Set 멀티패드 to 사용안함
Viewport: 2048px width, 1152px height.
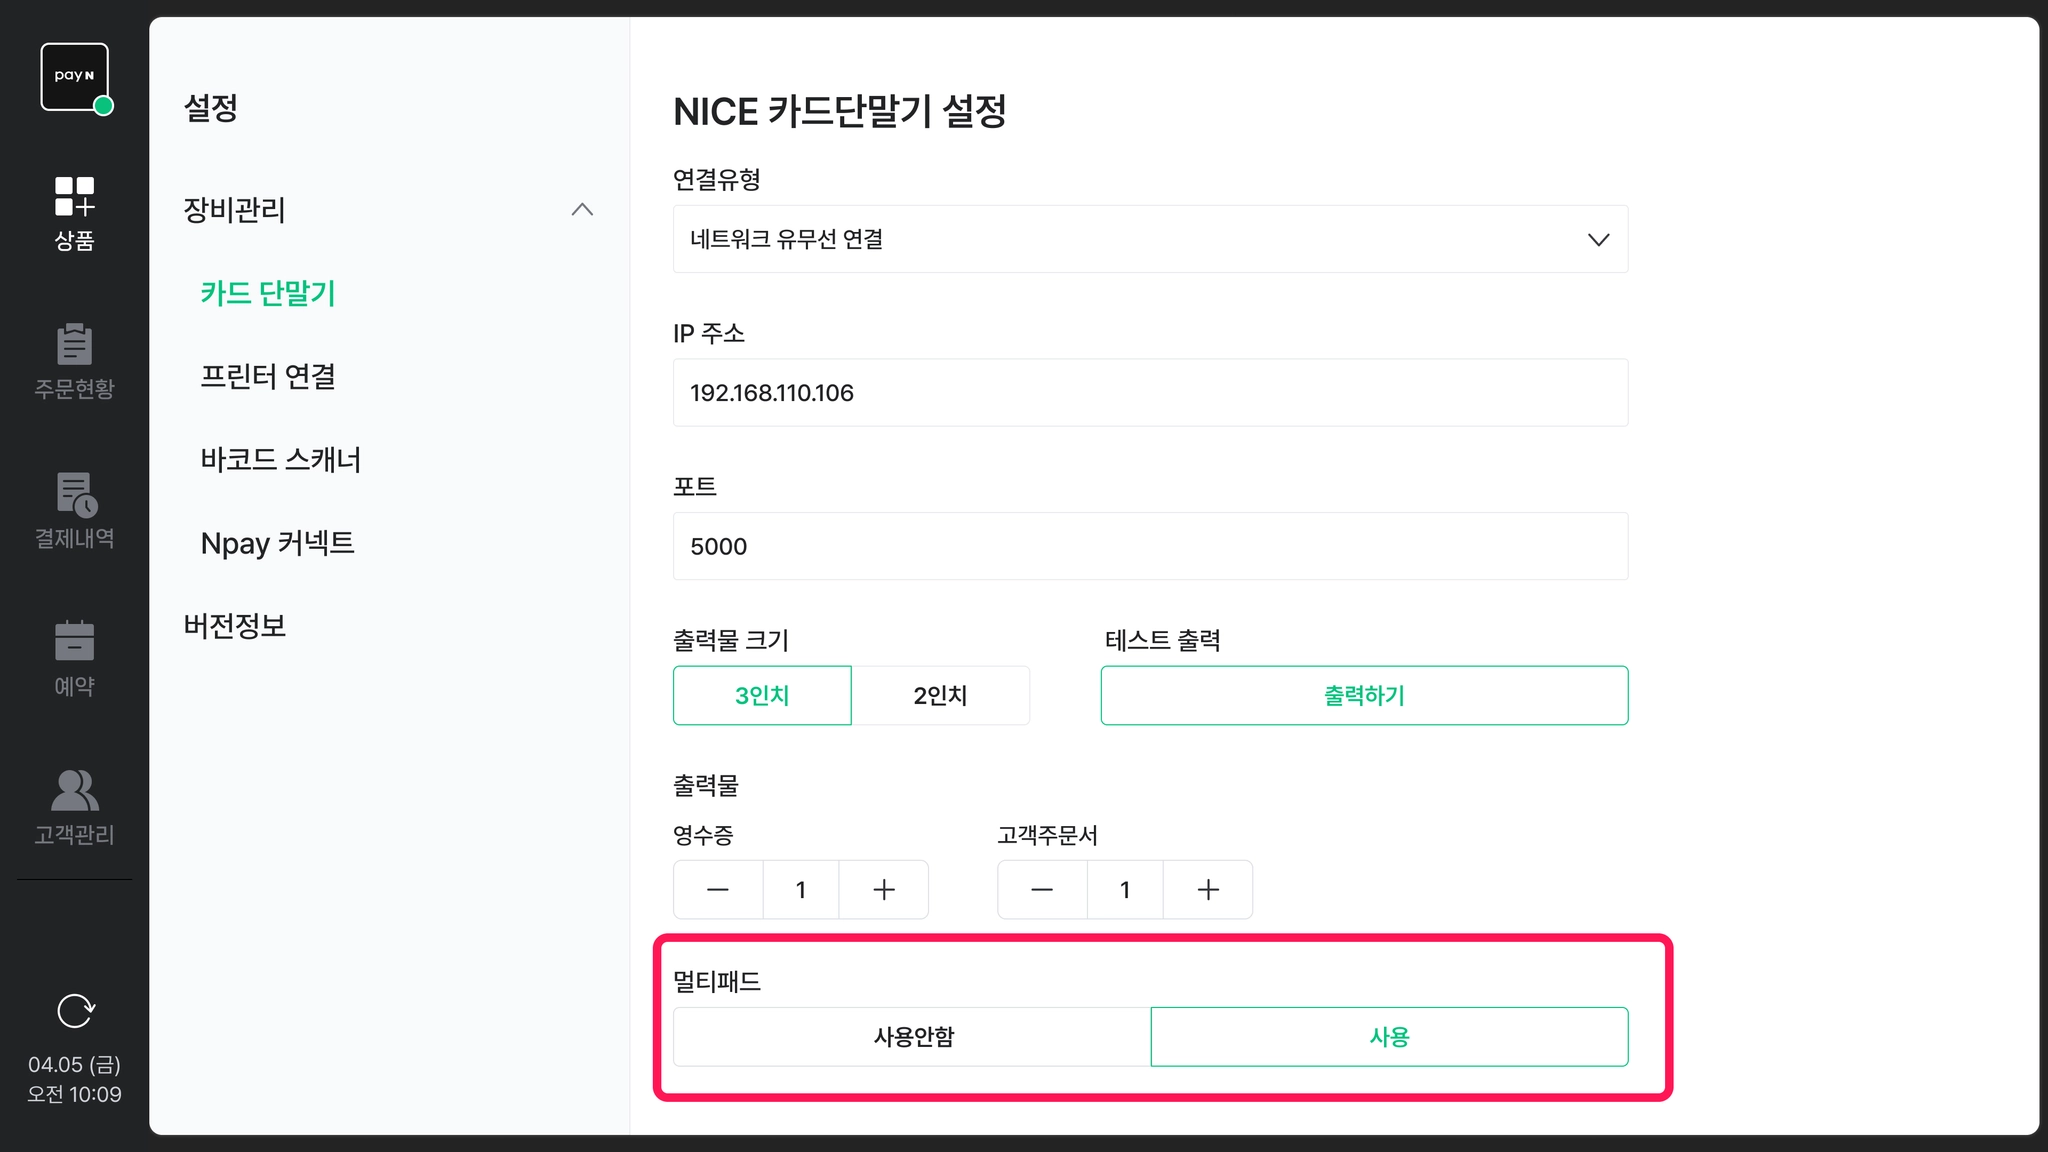click(x=912, y=1036)
